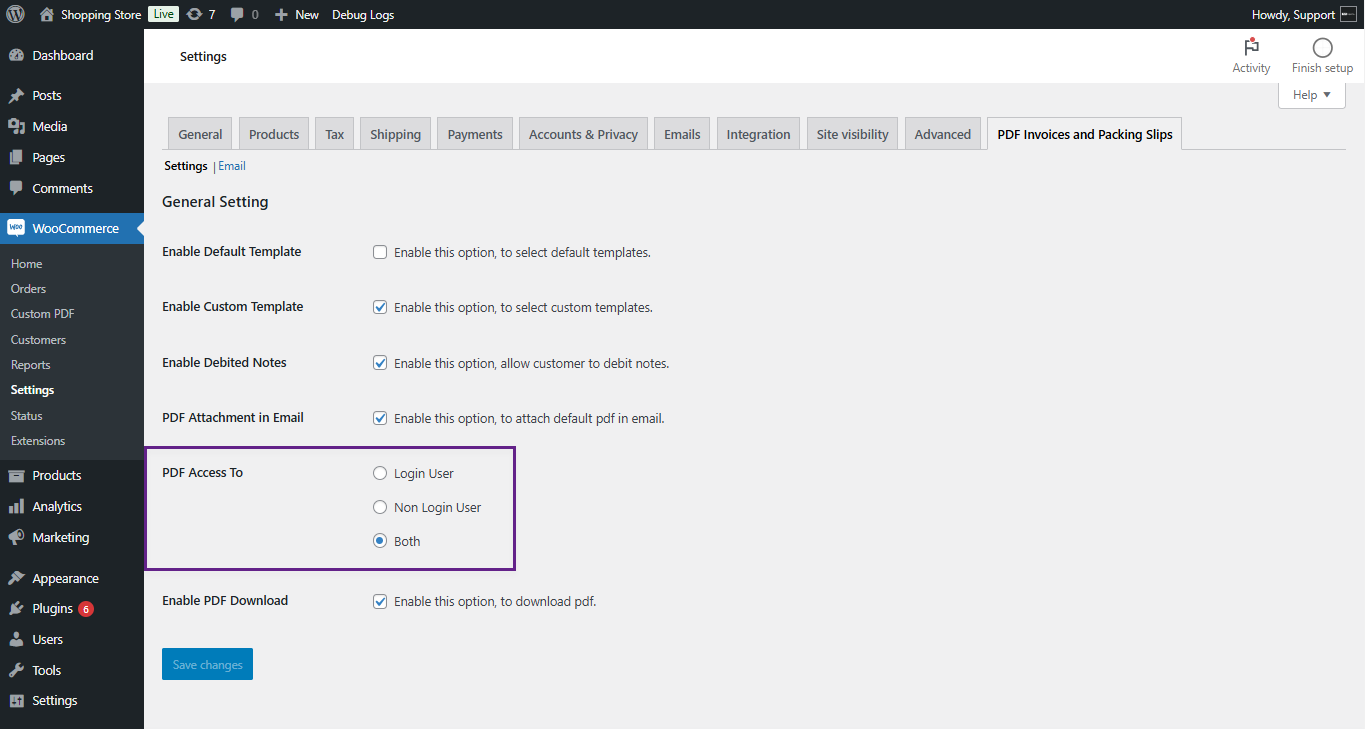Viewport: 1365px width, 729px height.
Task: Open the updates icon showing 7
Action: tap(194, 15)
